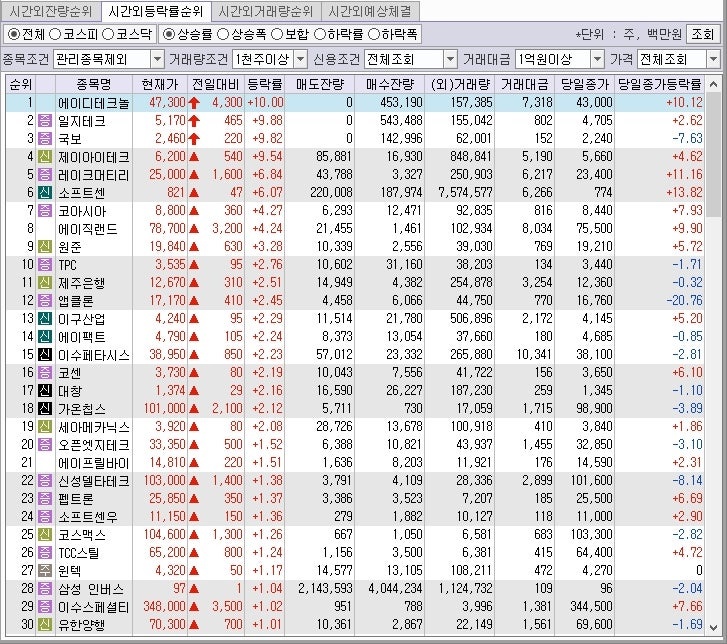Click 이수스페셜티 current price 348,000
This screenshot has height=644, width=727.
click(x=164, y=606)
